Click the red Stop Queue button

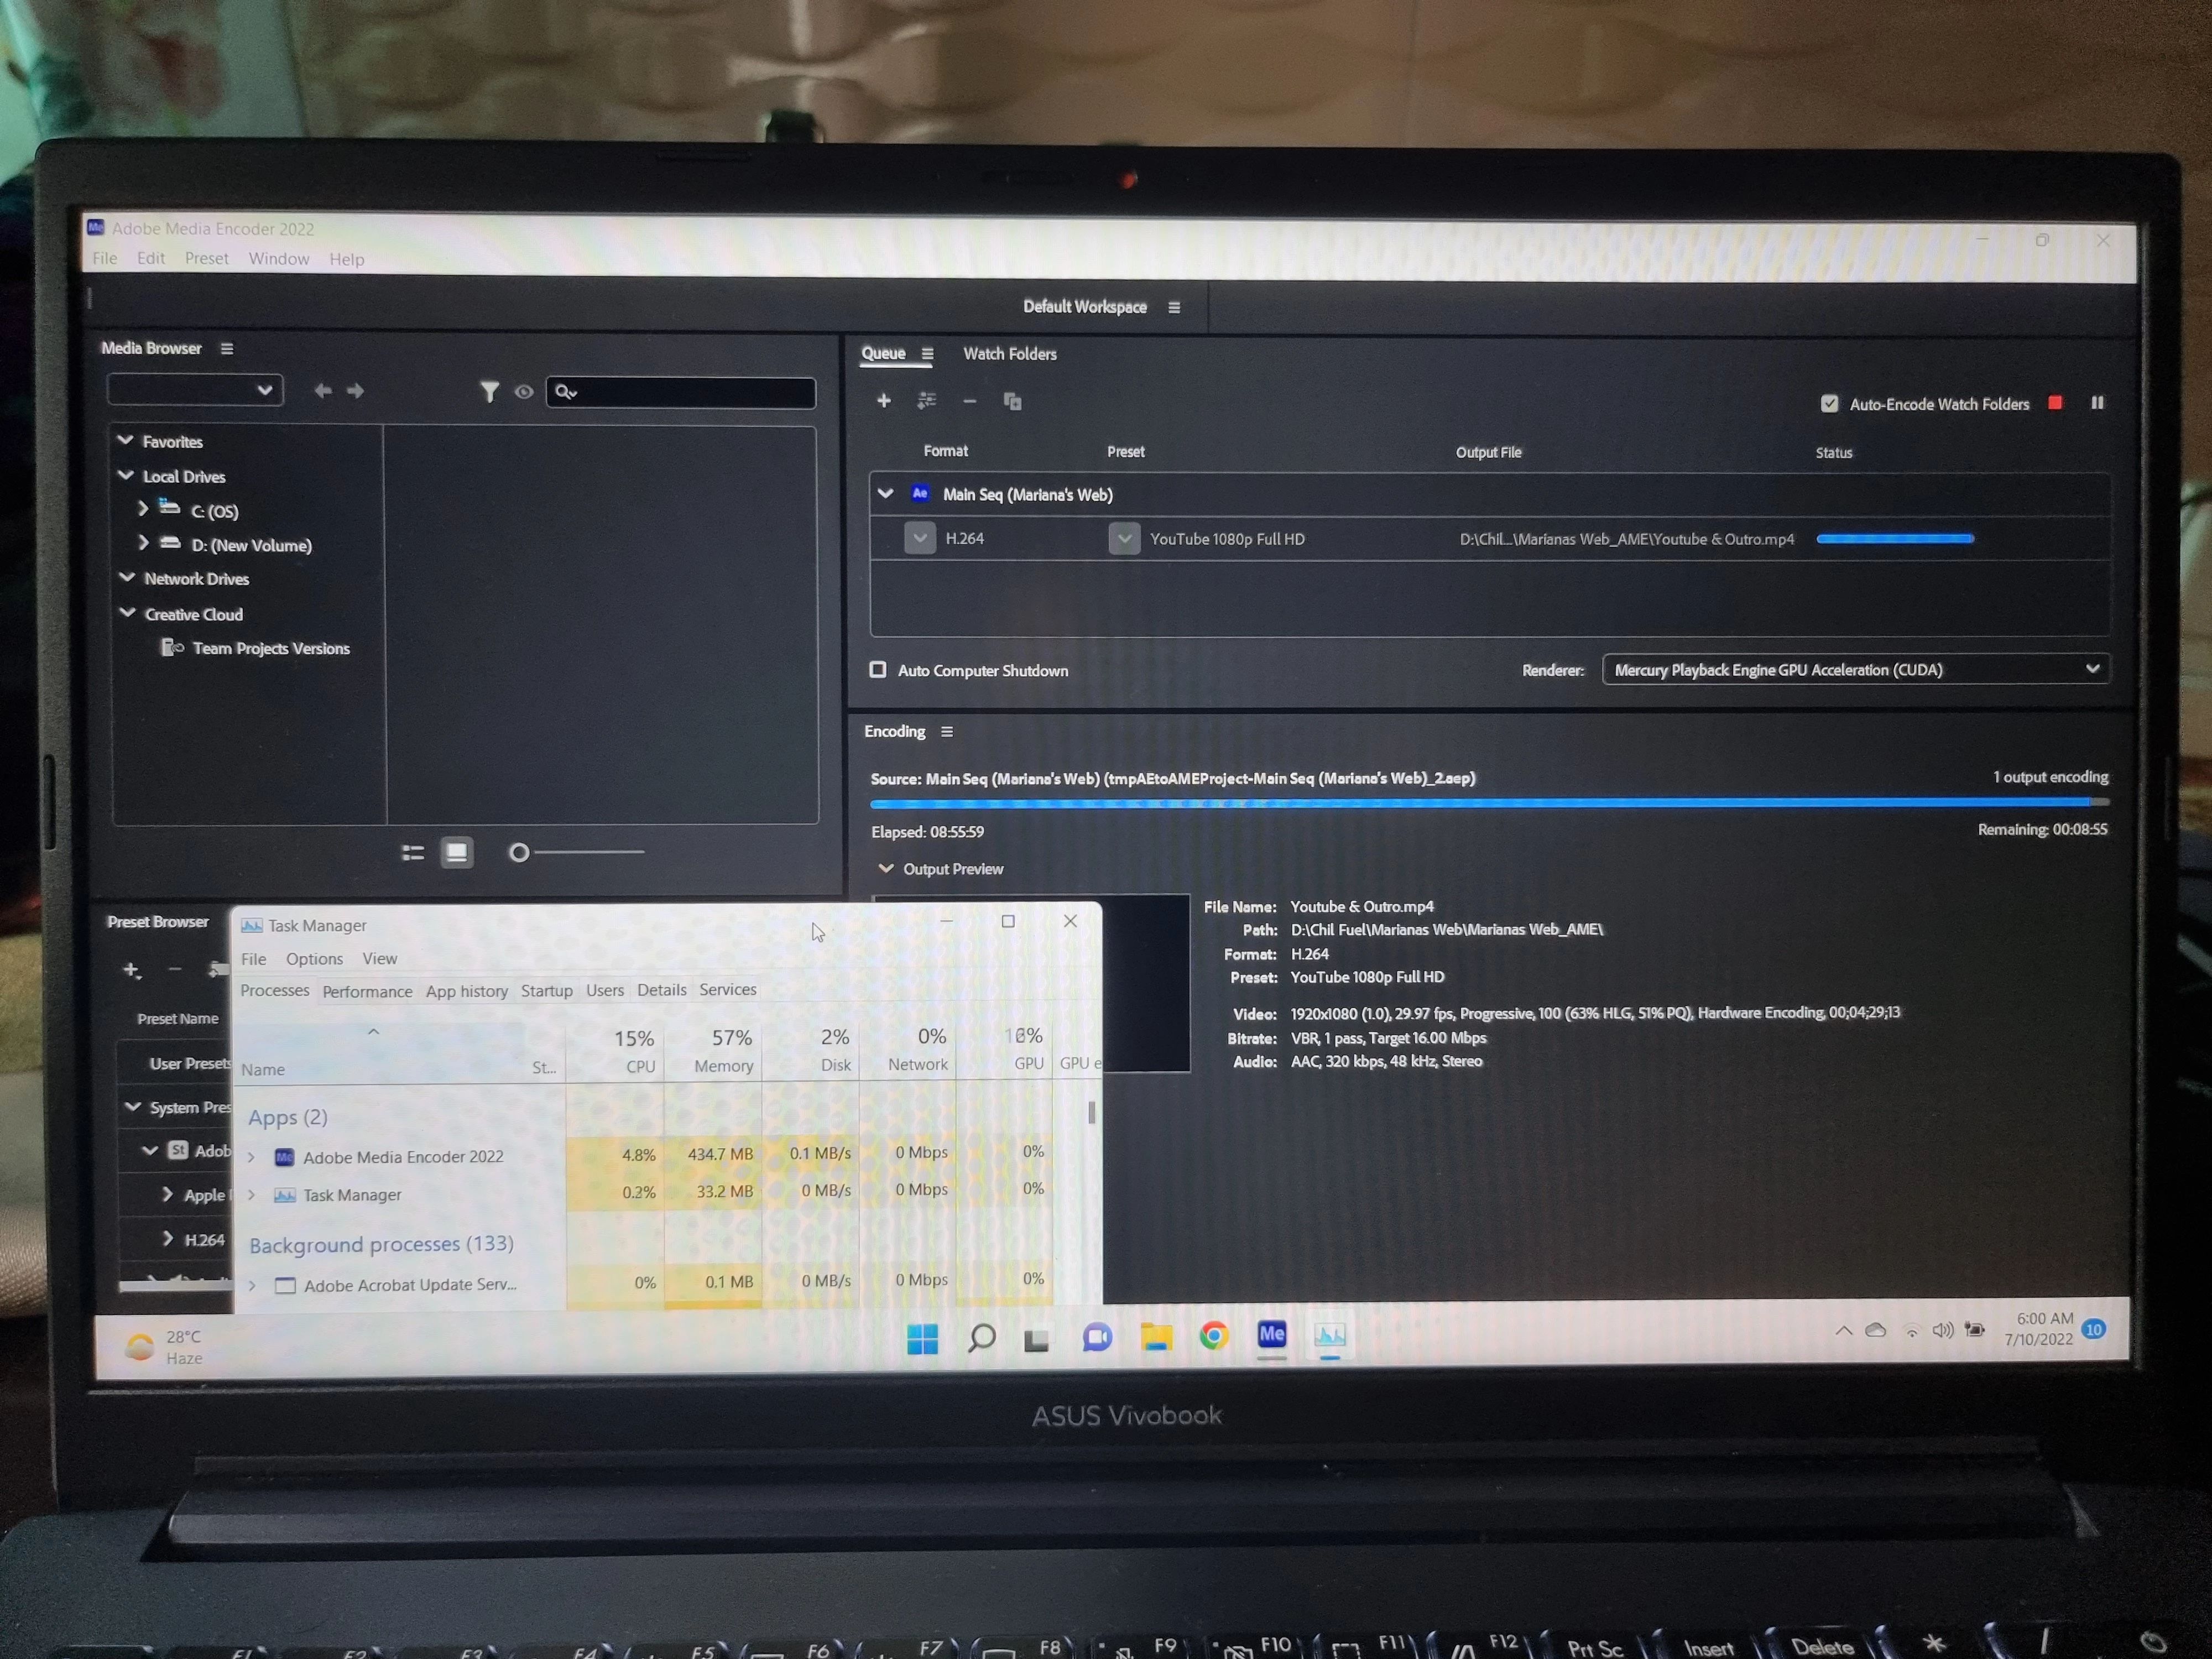pyautogui.click(x=2055, y=402)
